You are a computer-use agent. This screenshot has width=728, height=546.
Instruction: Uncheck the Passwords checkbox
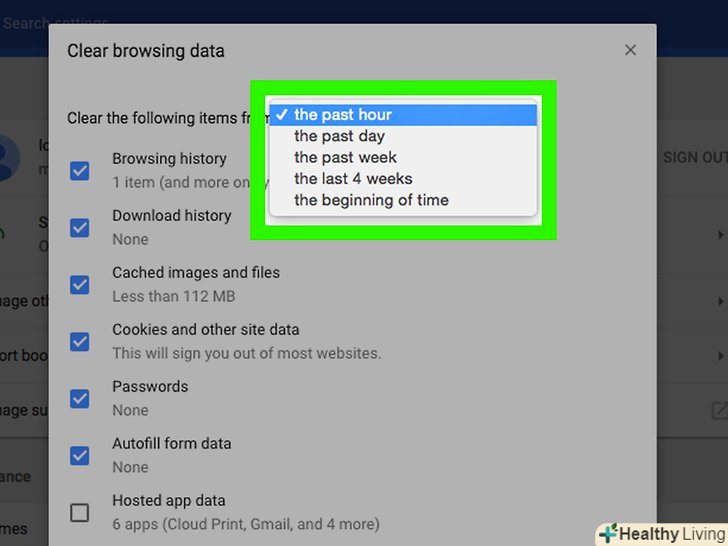pyautogui.click(x=80, y=399)
